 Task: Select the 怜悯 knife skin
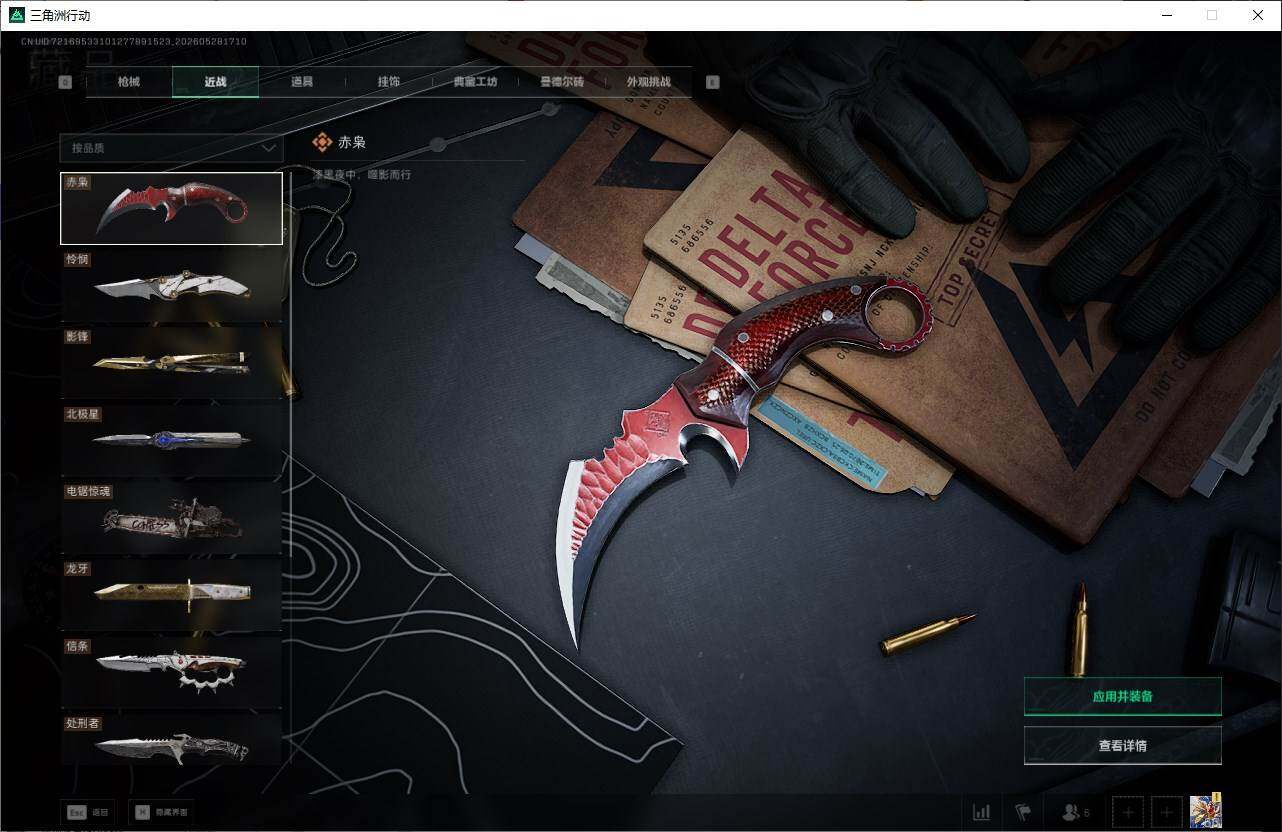pos(171,286)
